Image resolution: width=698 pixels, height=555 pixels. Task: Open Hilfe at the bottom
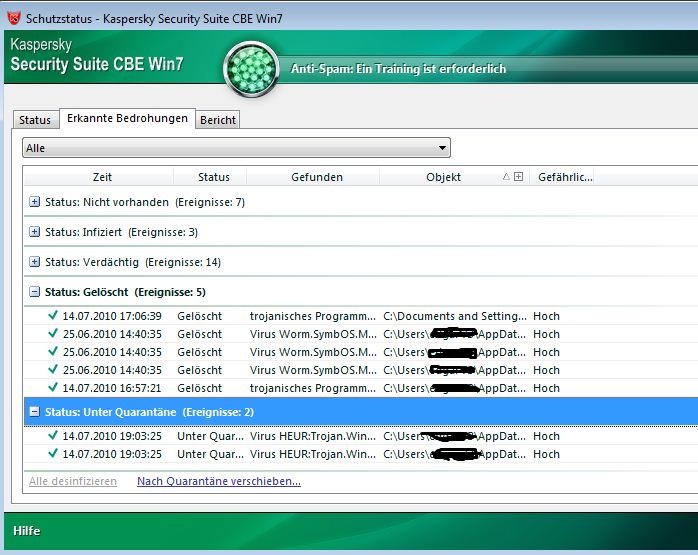click(27, 531)
